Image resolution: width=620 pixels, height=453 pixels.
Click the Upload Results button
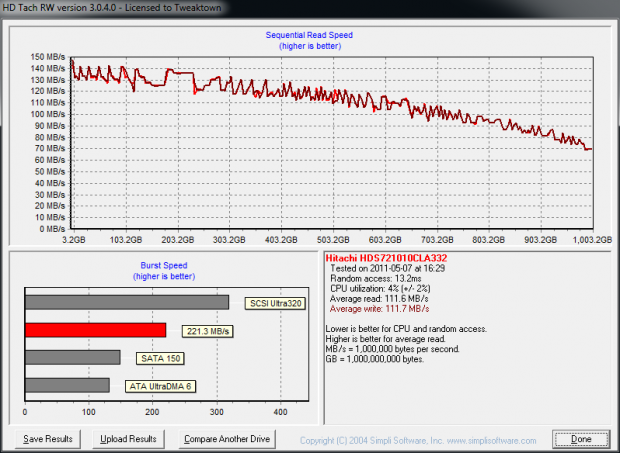(x=128, y=439)
